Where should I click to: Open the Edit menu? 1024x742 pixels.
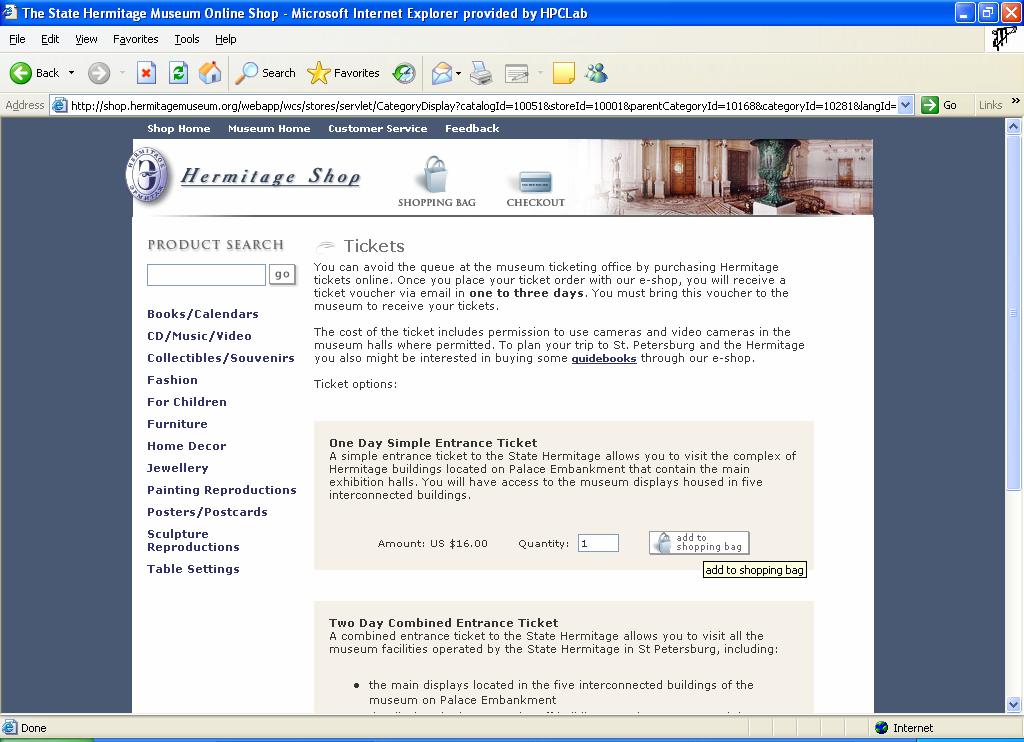(x=50, y=39)
